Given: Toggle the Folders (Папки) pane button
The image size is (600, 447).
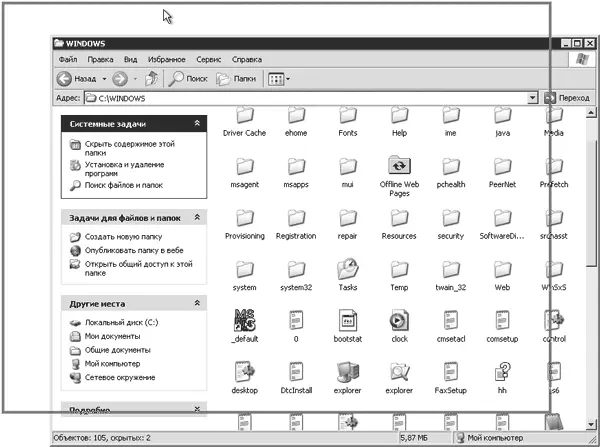Looking at the screenshot, I should point(237,78).
